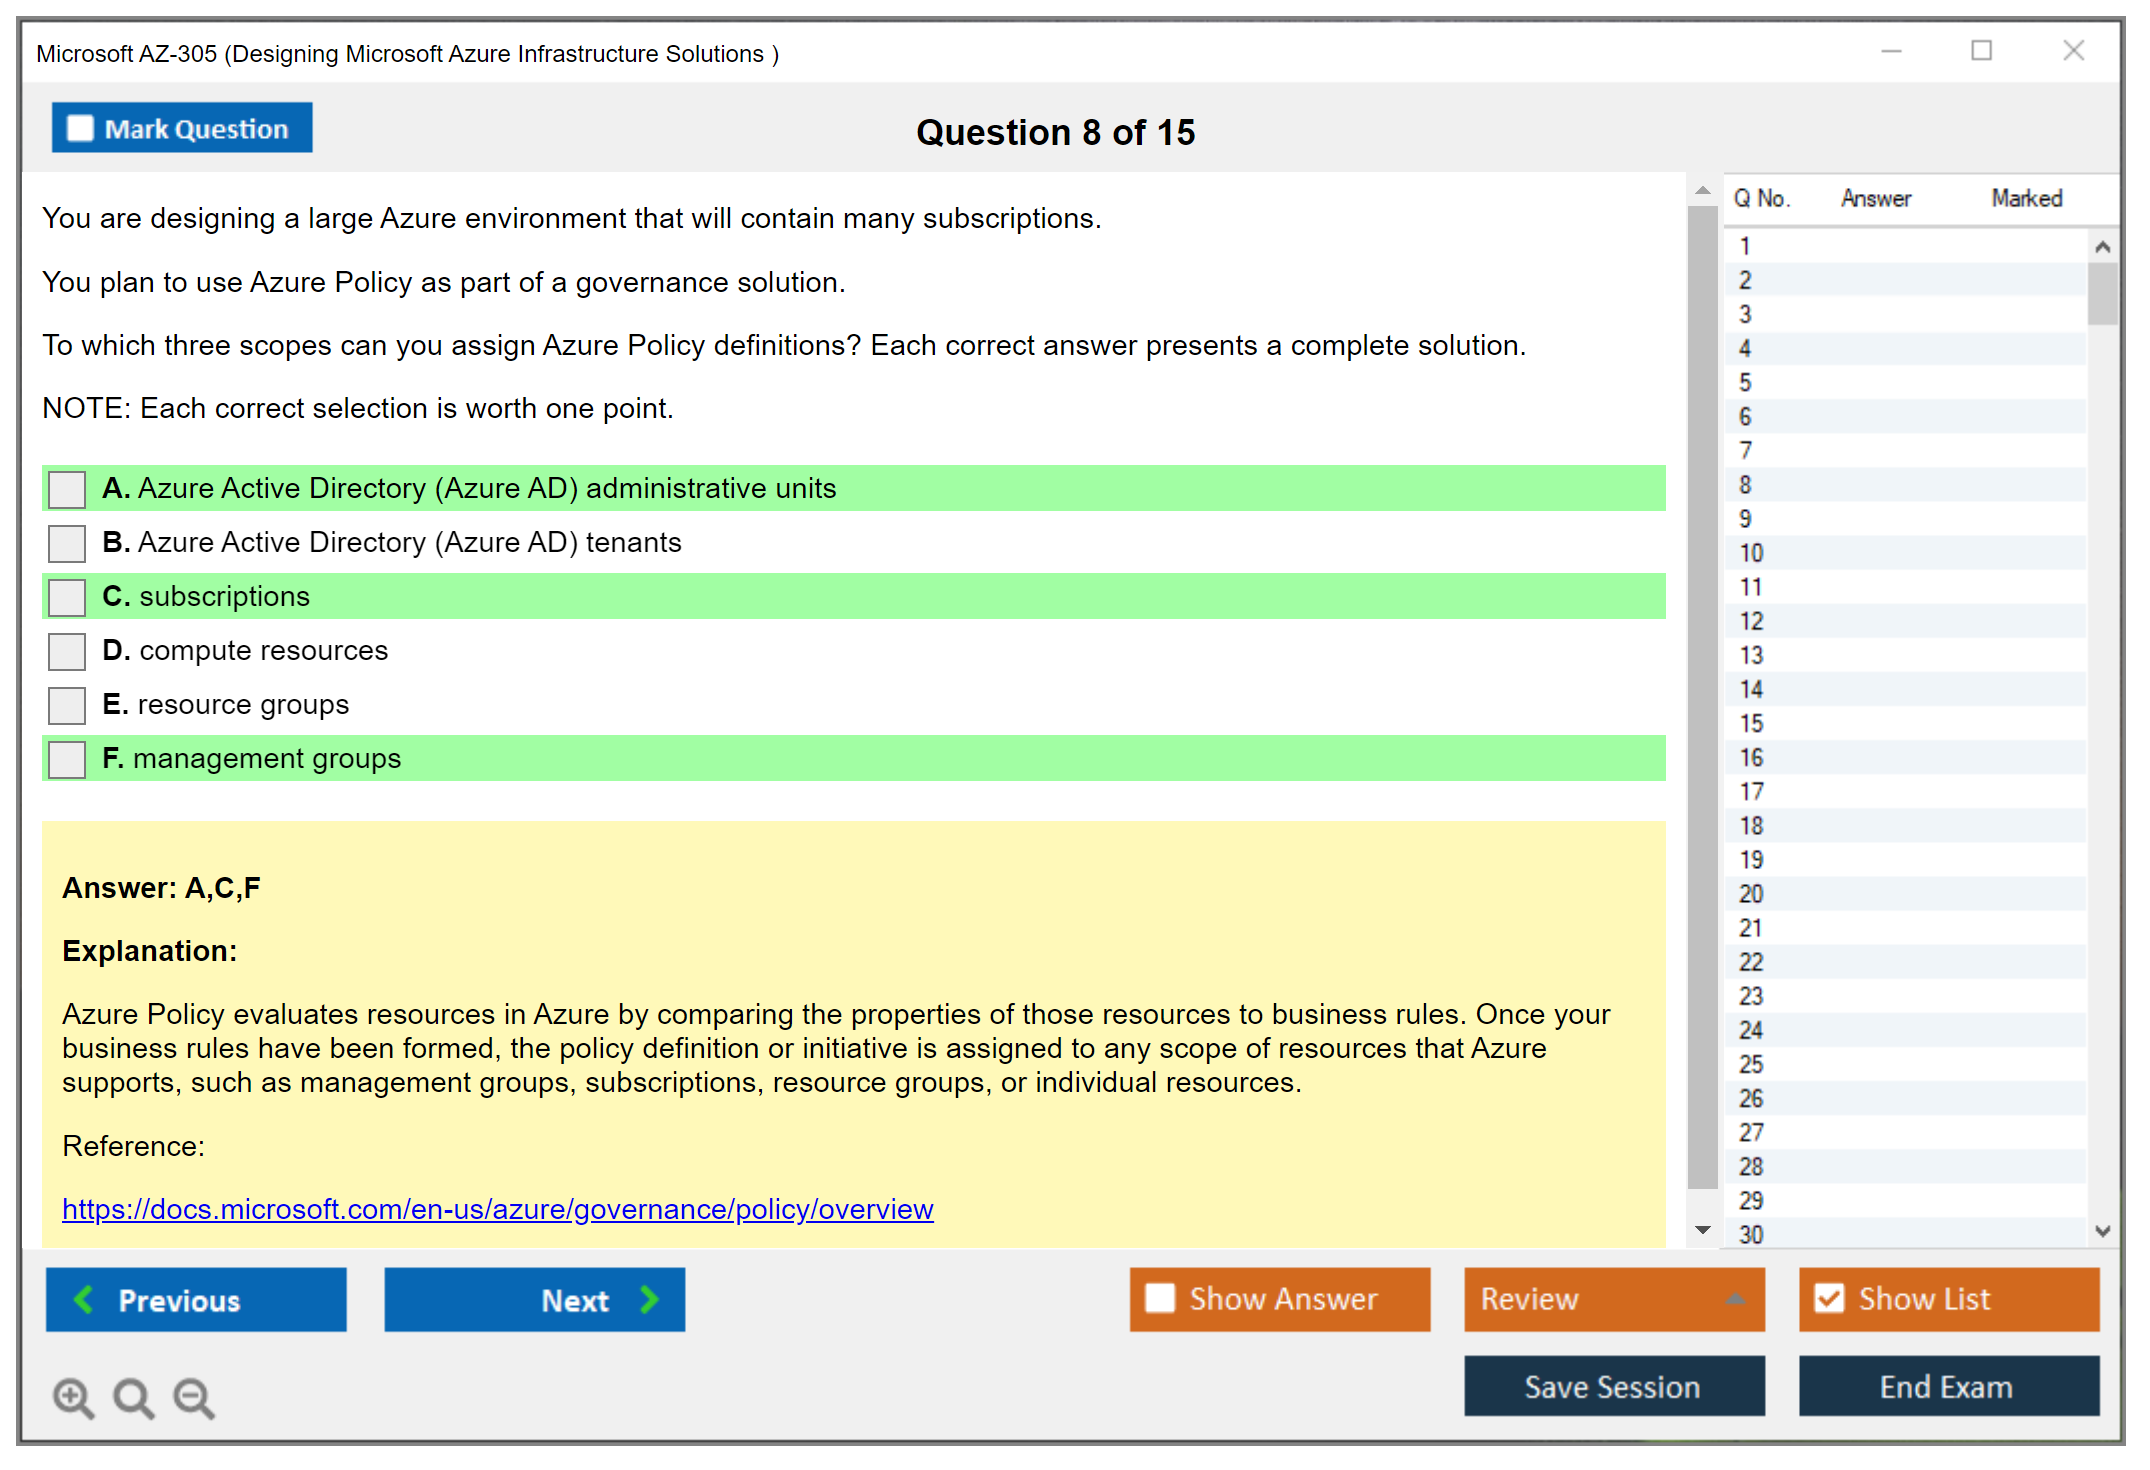The image size is (2150, 1470).
Task: Click the green left chevron on Previous
Action: click(x=84, y=1299)
